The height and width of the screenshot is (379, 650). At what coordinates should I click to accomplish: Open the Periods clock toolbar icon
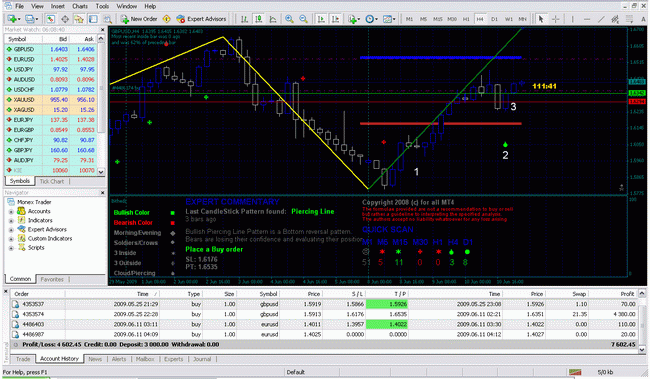coord(370,19)
